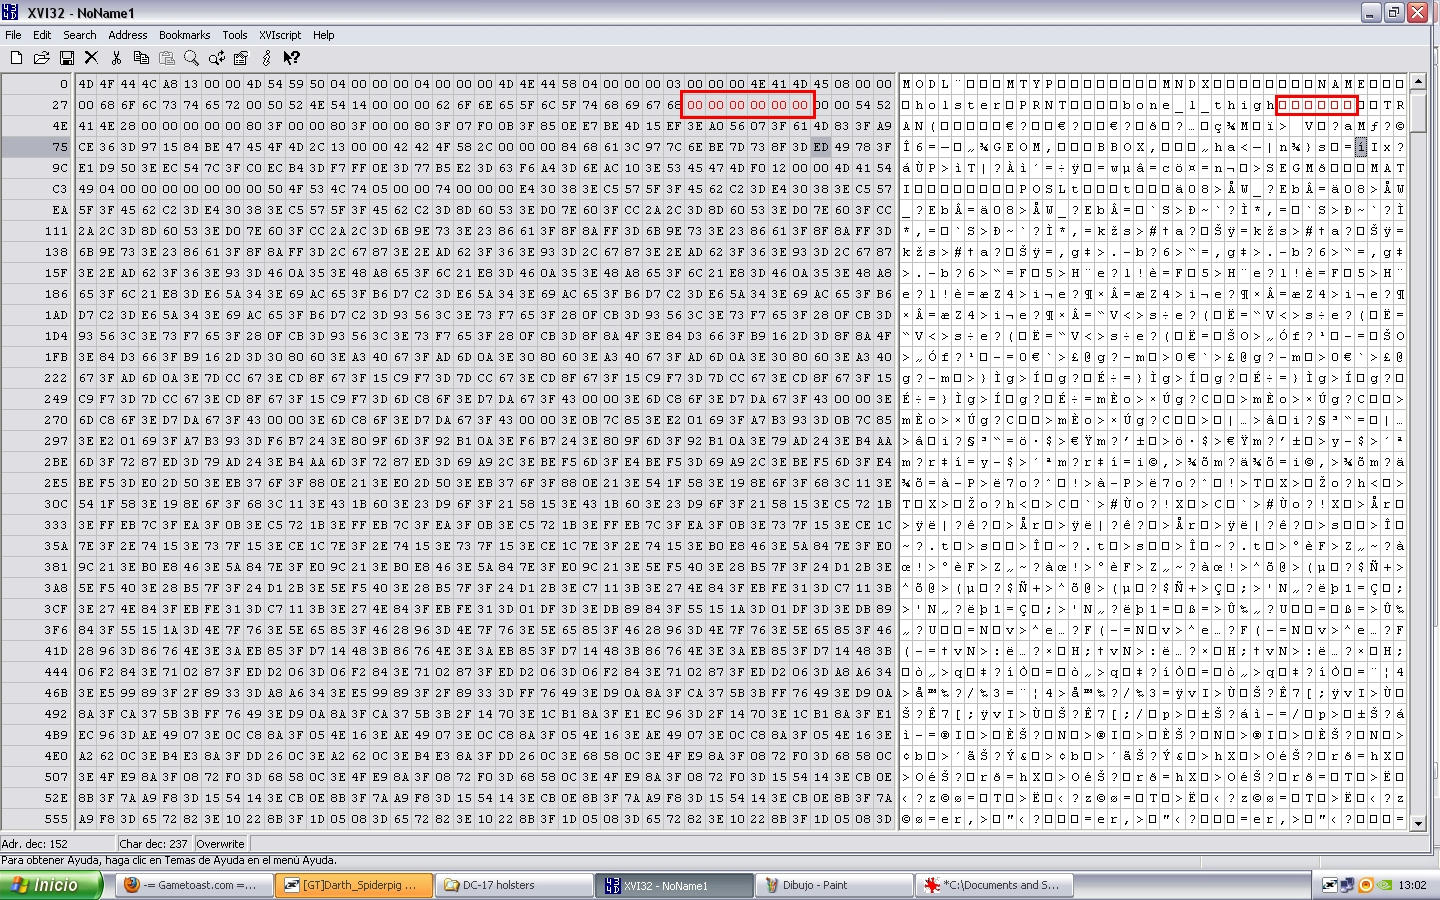Create a new file with the toolbar icon
This screenshot has height=900, width=1440.
16,58
